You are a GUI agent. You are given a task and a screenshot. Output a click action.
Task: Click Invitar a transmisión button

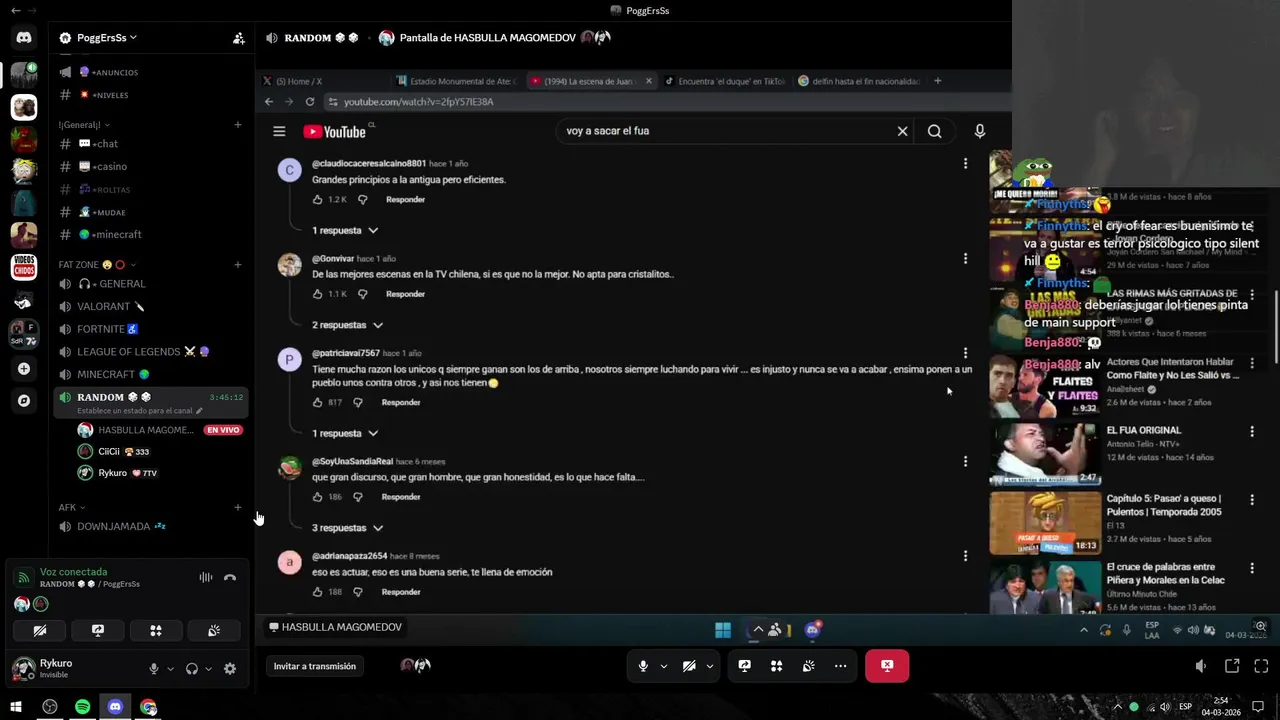coord(315,666)
